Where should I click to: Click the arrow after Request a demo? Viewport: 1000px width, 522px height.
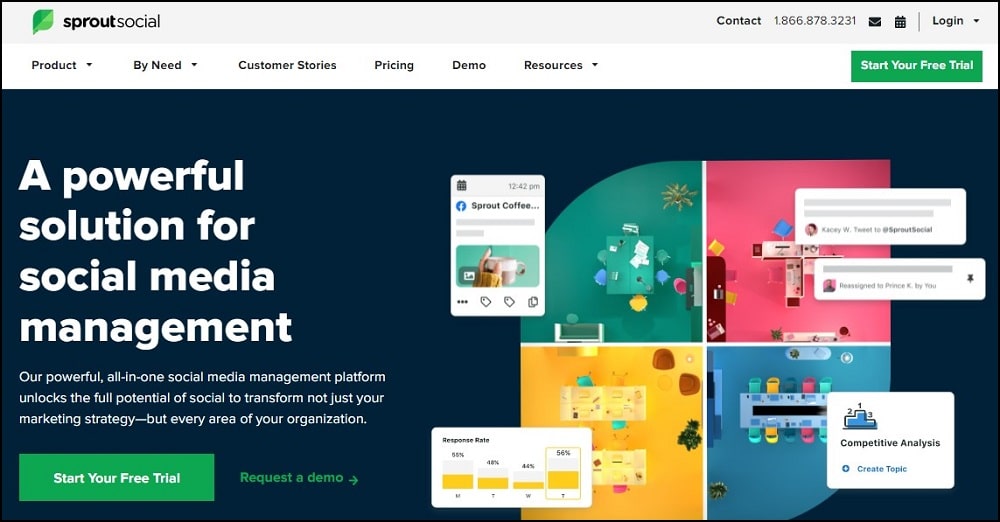click(x=354, y=480)
